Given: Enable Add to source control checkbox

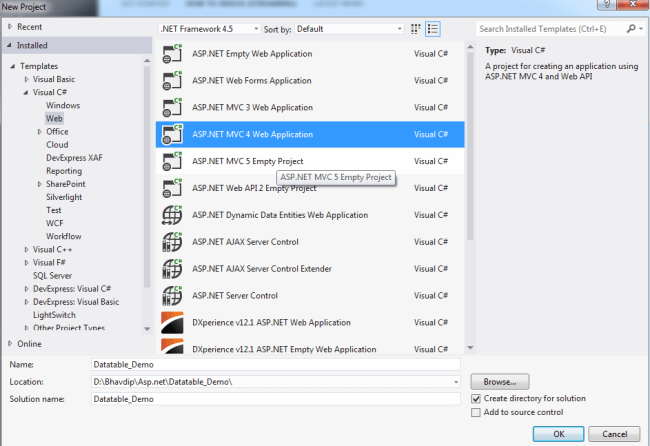Looking at the screenshot, I should click(x=476, y=412).
